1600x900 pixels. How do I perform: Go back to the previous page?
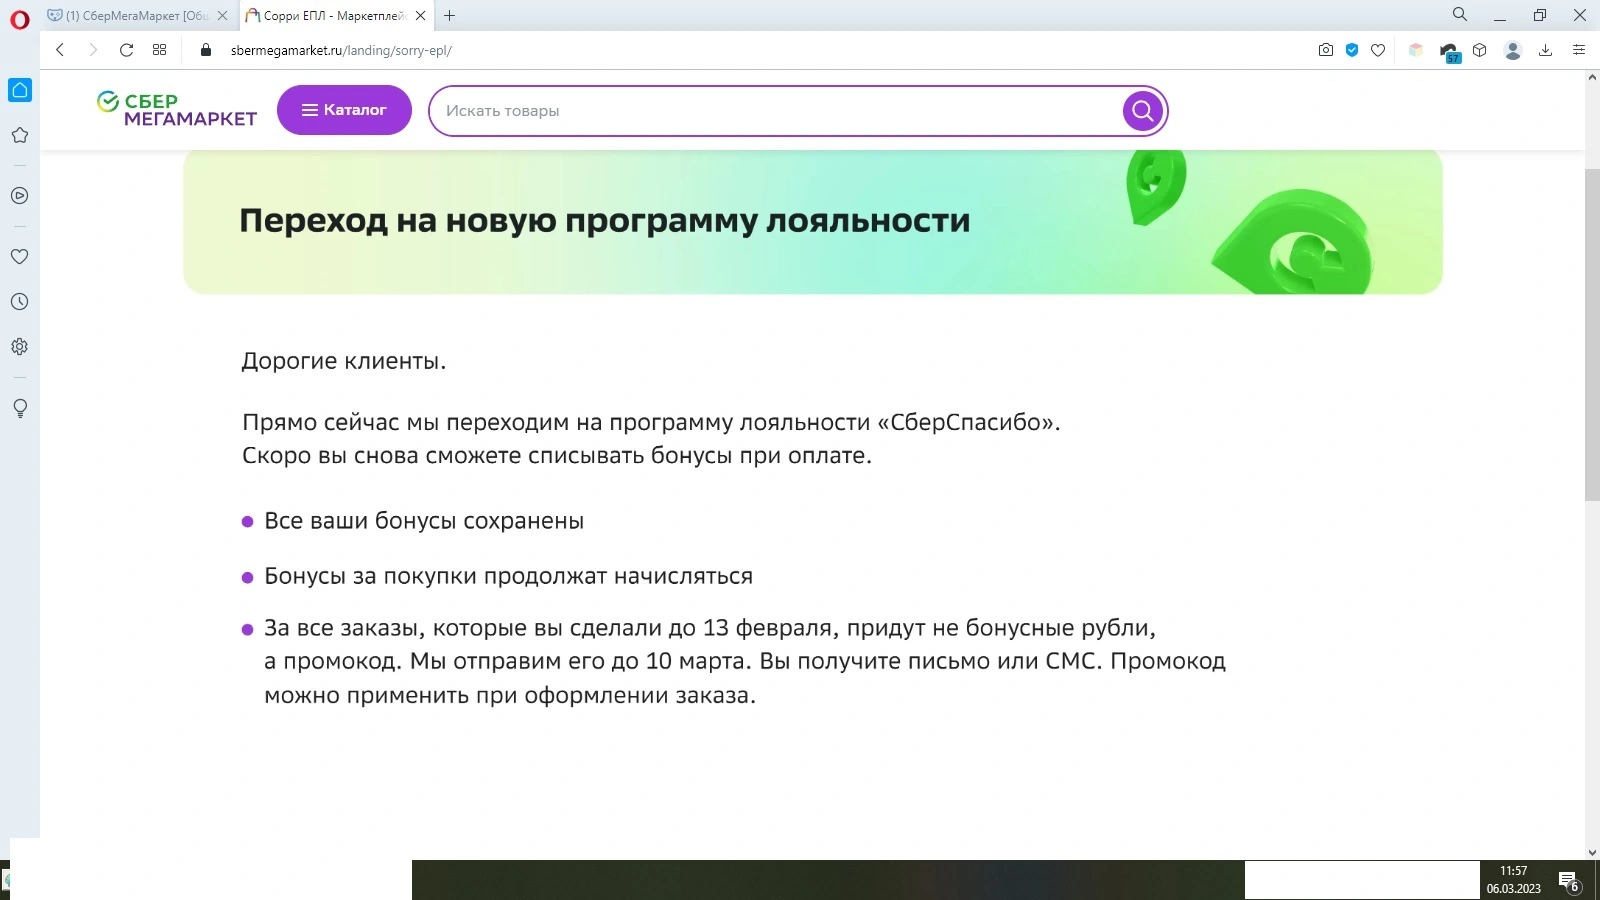click(x=60, y=50)
